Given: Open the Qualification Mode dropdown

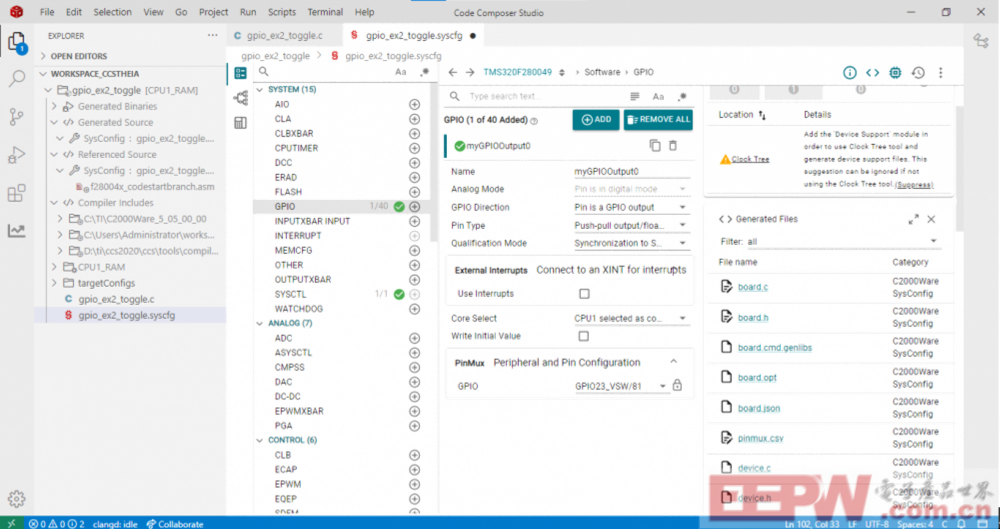Looking at the screenshot, I should click(631, 243).
